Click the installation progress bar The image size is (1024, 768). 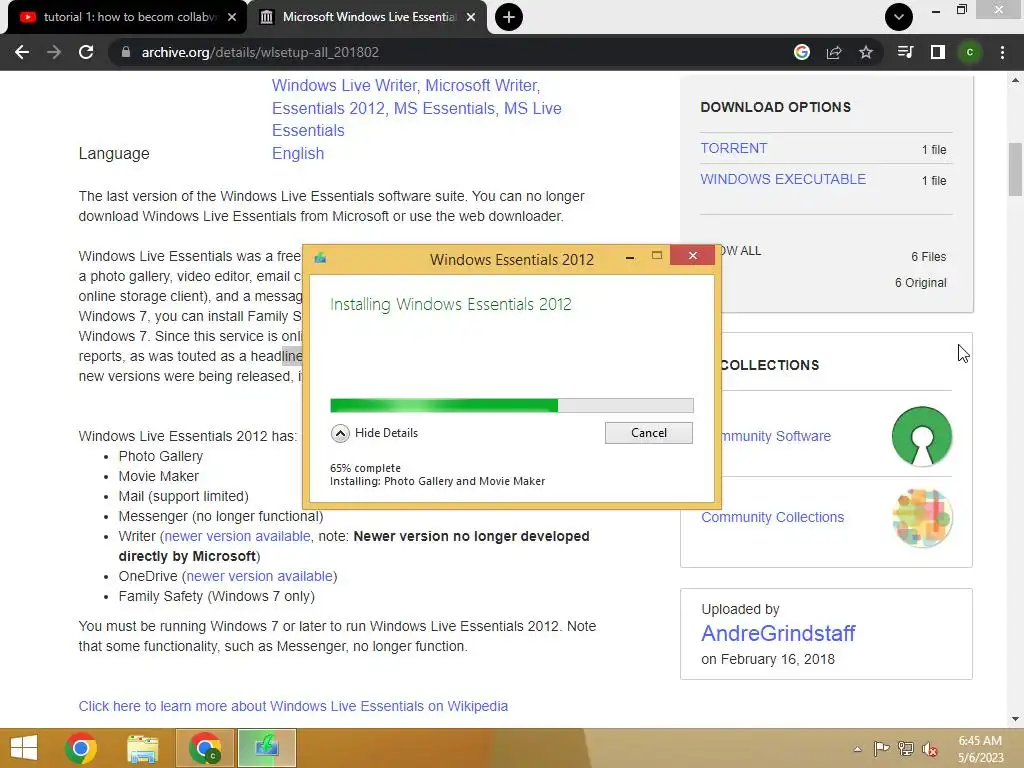512,406
